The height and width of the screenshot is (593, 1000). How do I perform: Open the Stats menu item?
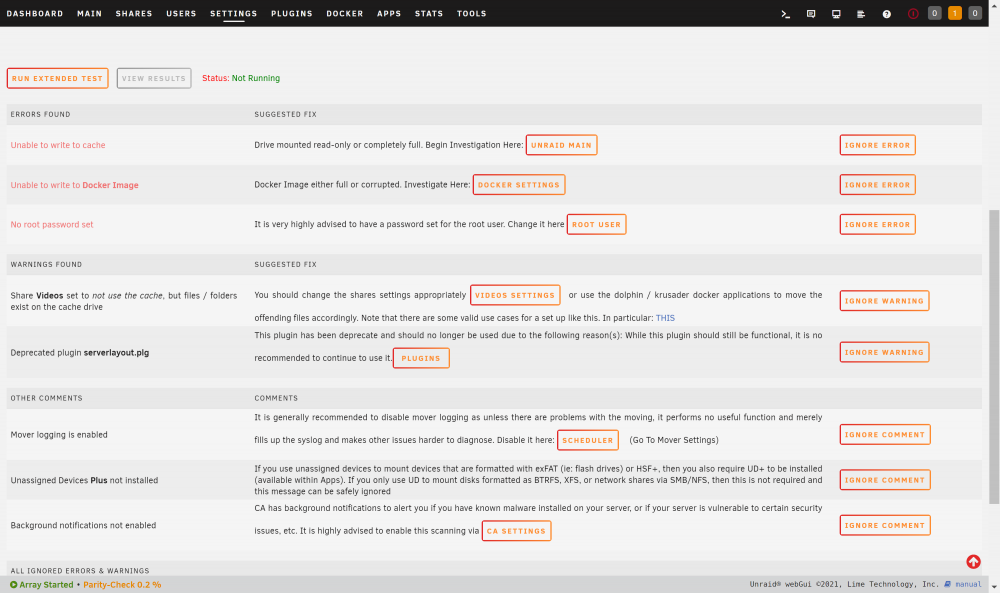tap(429, 13)
